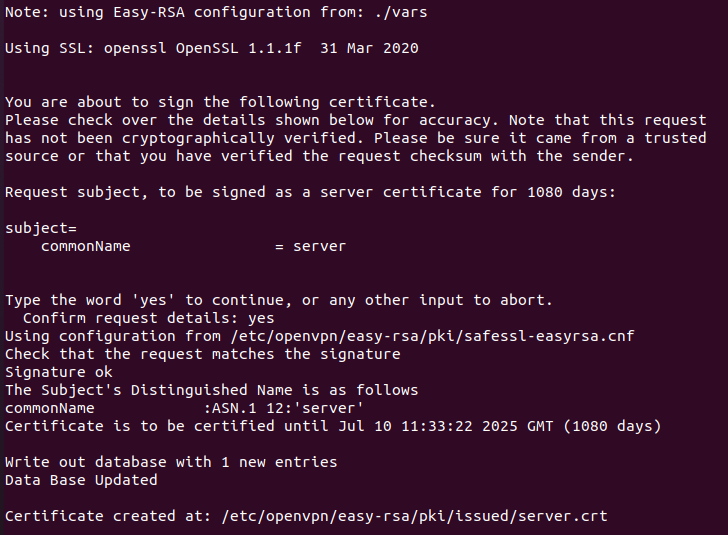Click the ASN.1 12:'server' value
Image resolution: width=728 pixels, height=535 pixels.
[283, 408]
